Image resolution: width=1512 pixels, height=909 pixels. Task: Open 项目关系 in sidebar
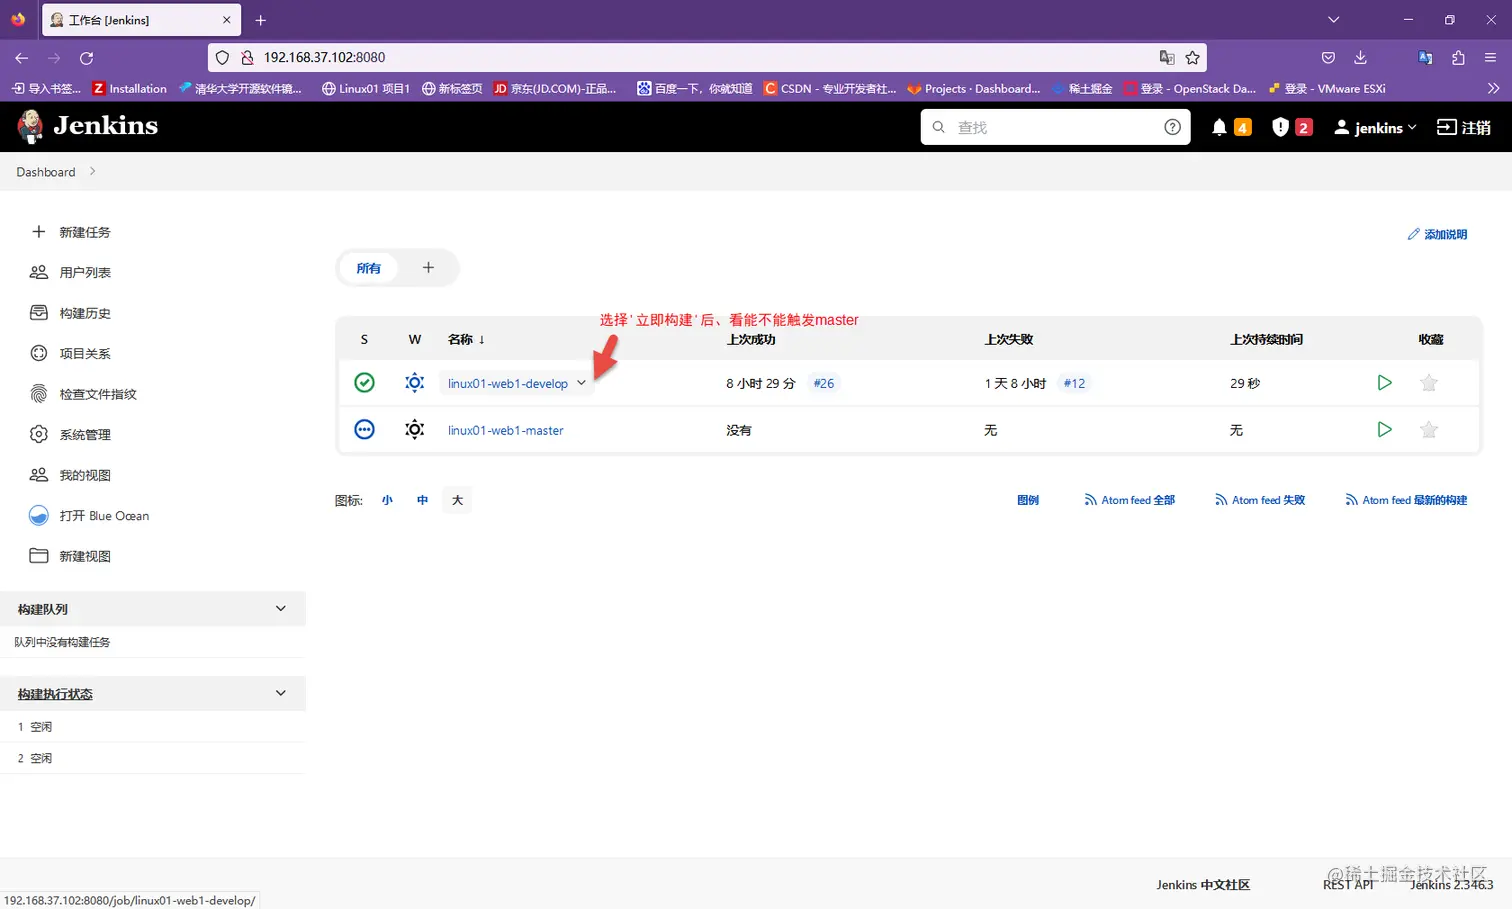tap(84, 353)
